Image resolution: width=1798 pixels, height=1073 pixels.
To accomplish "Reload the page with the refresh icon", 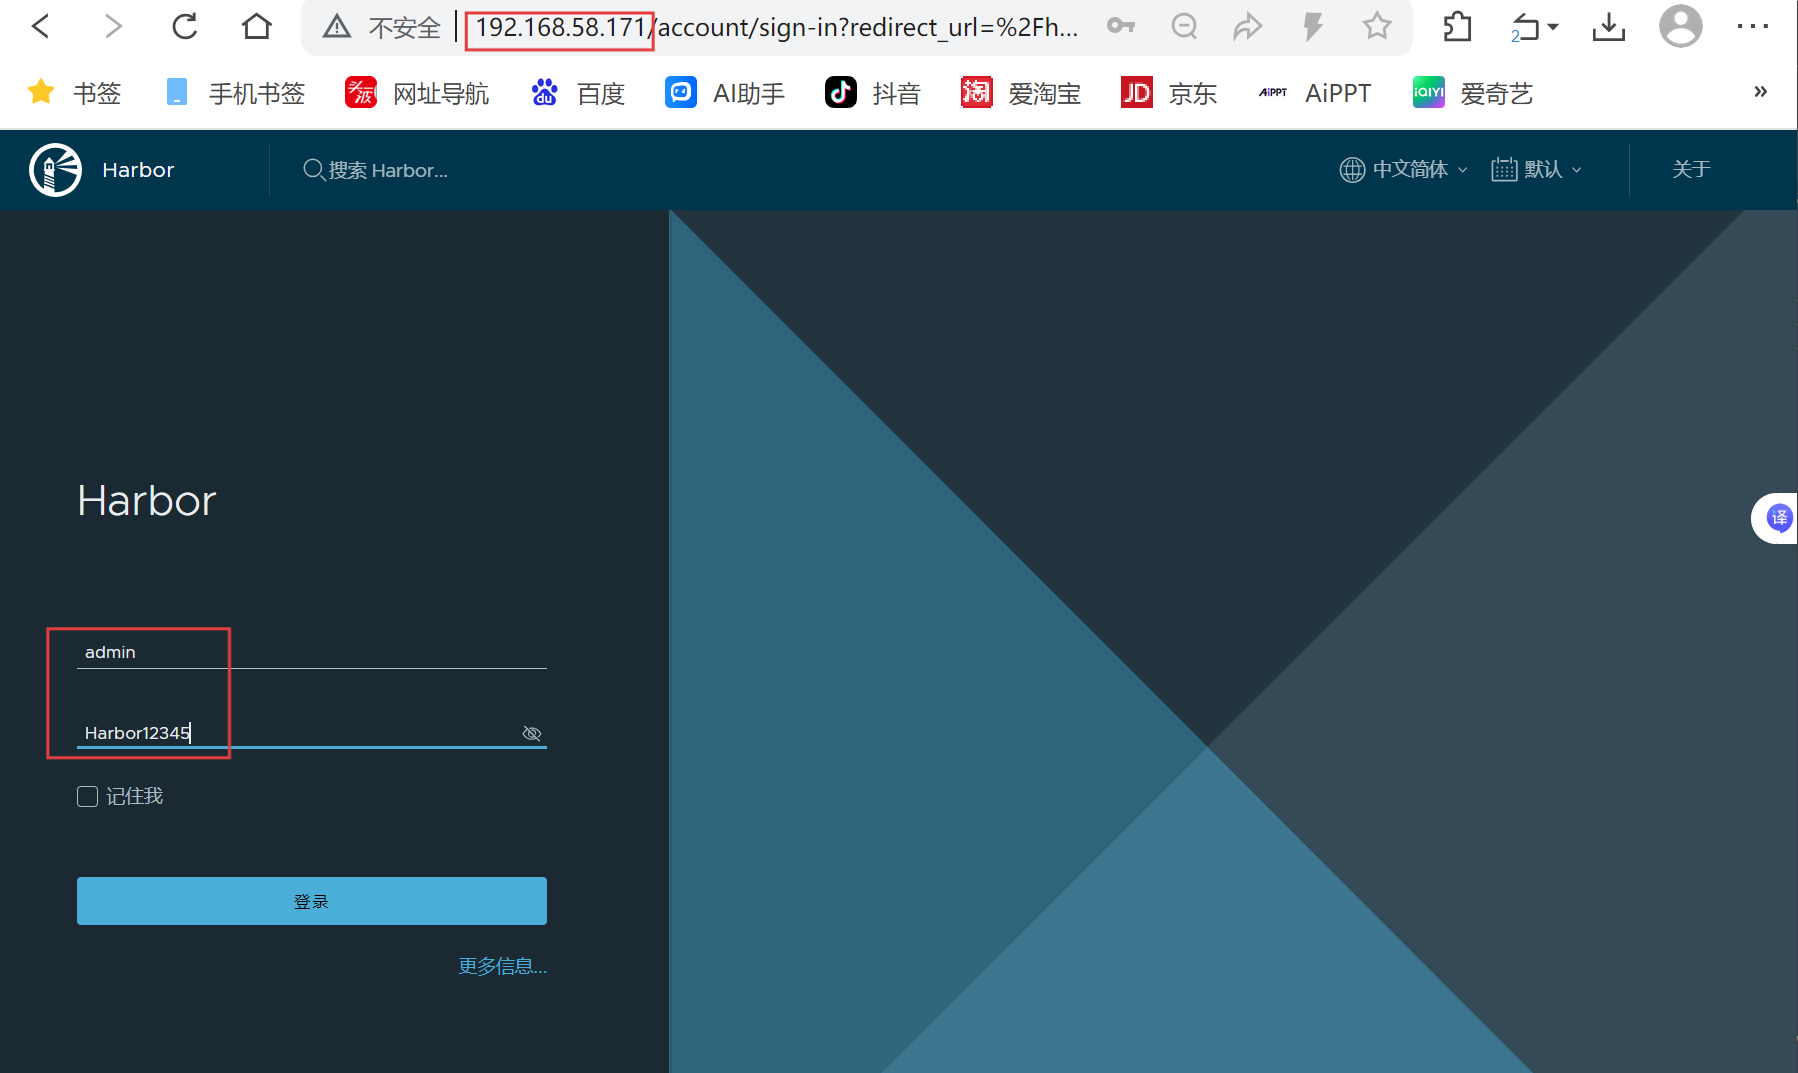I will pos(185,26).
